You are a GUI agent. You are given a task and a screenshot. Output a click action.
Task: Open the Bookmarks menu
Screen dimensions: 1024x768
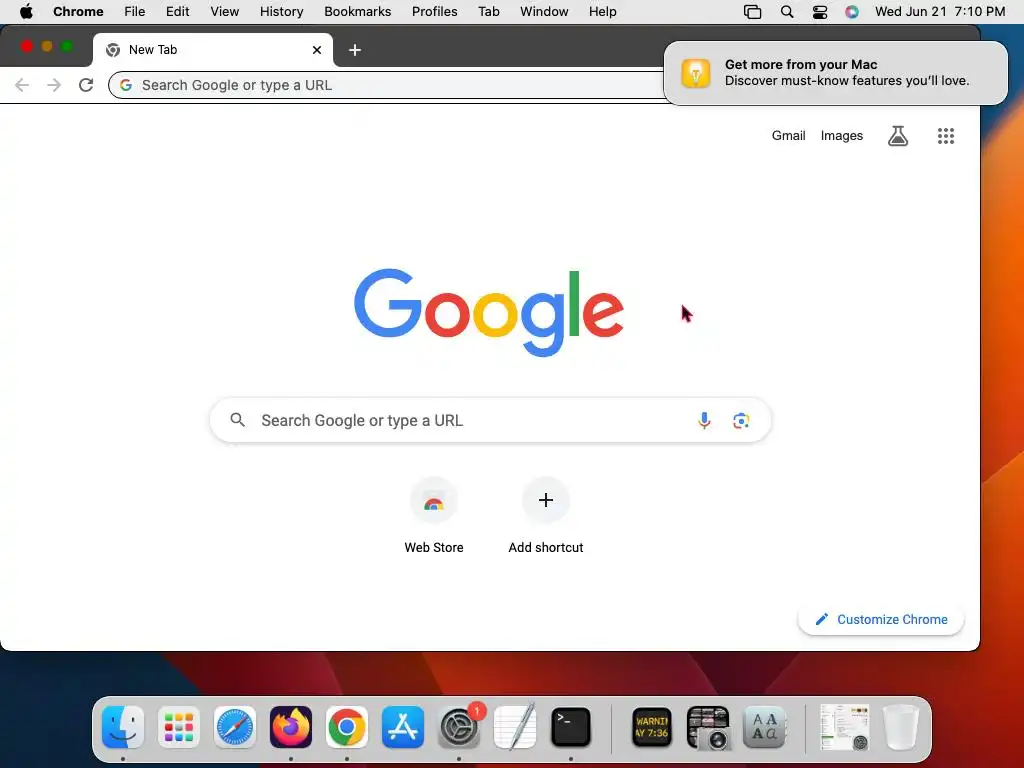coord(358,12)
